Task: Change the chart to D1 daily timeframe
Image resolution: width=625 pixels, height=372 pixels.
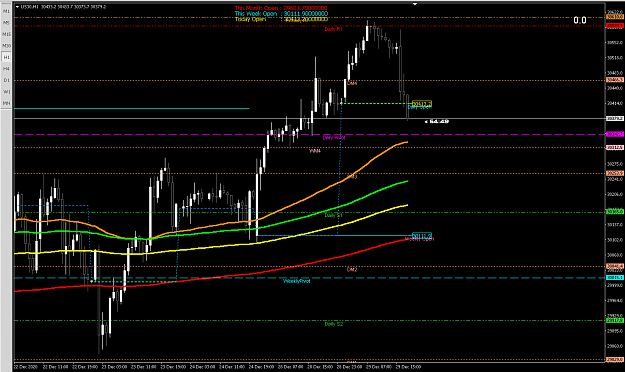Action: (x=6, y=81)
